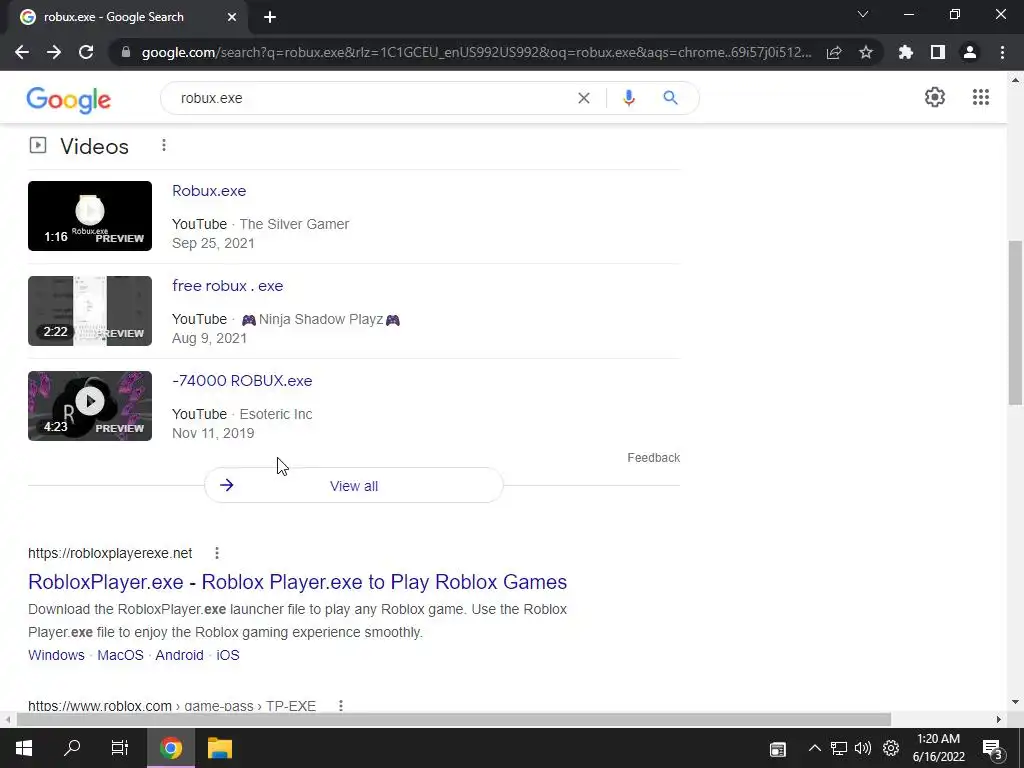1024x768 pixels.
Task: View all video results
Action: pyautogui.click(x=354, y=485)
